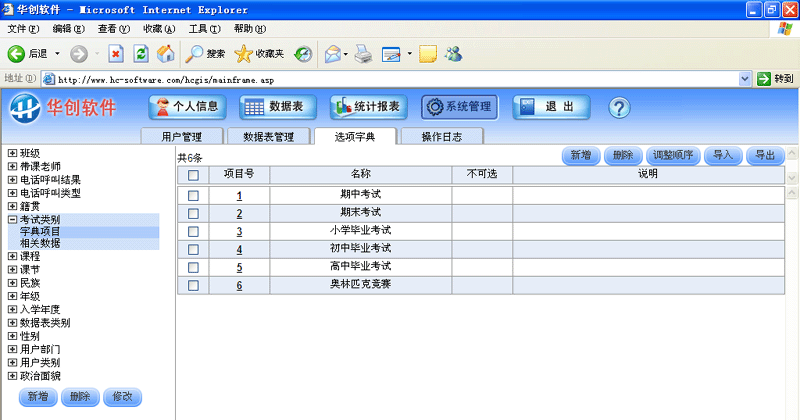
Task: Open 系统管理 system management
Action: pos(460,107)
